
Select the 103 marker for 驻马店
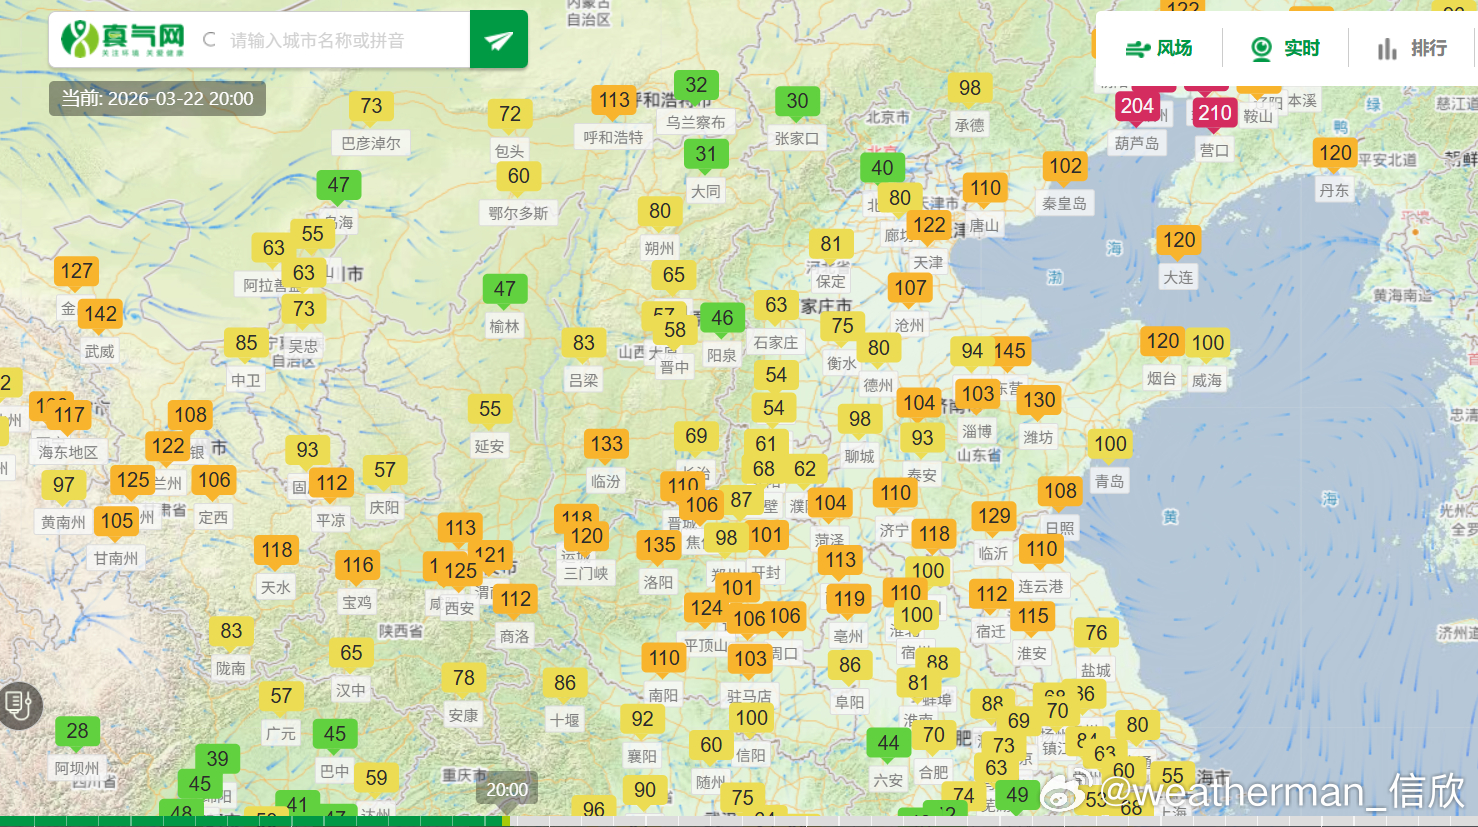point(750,659)
